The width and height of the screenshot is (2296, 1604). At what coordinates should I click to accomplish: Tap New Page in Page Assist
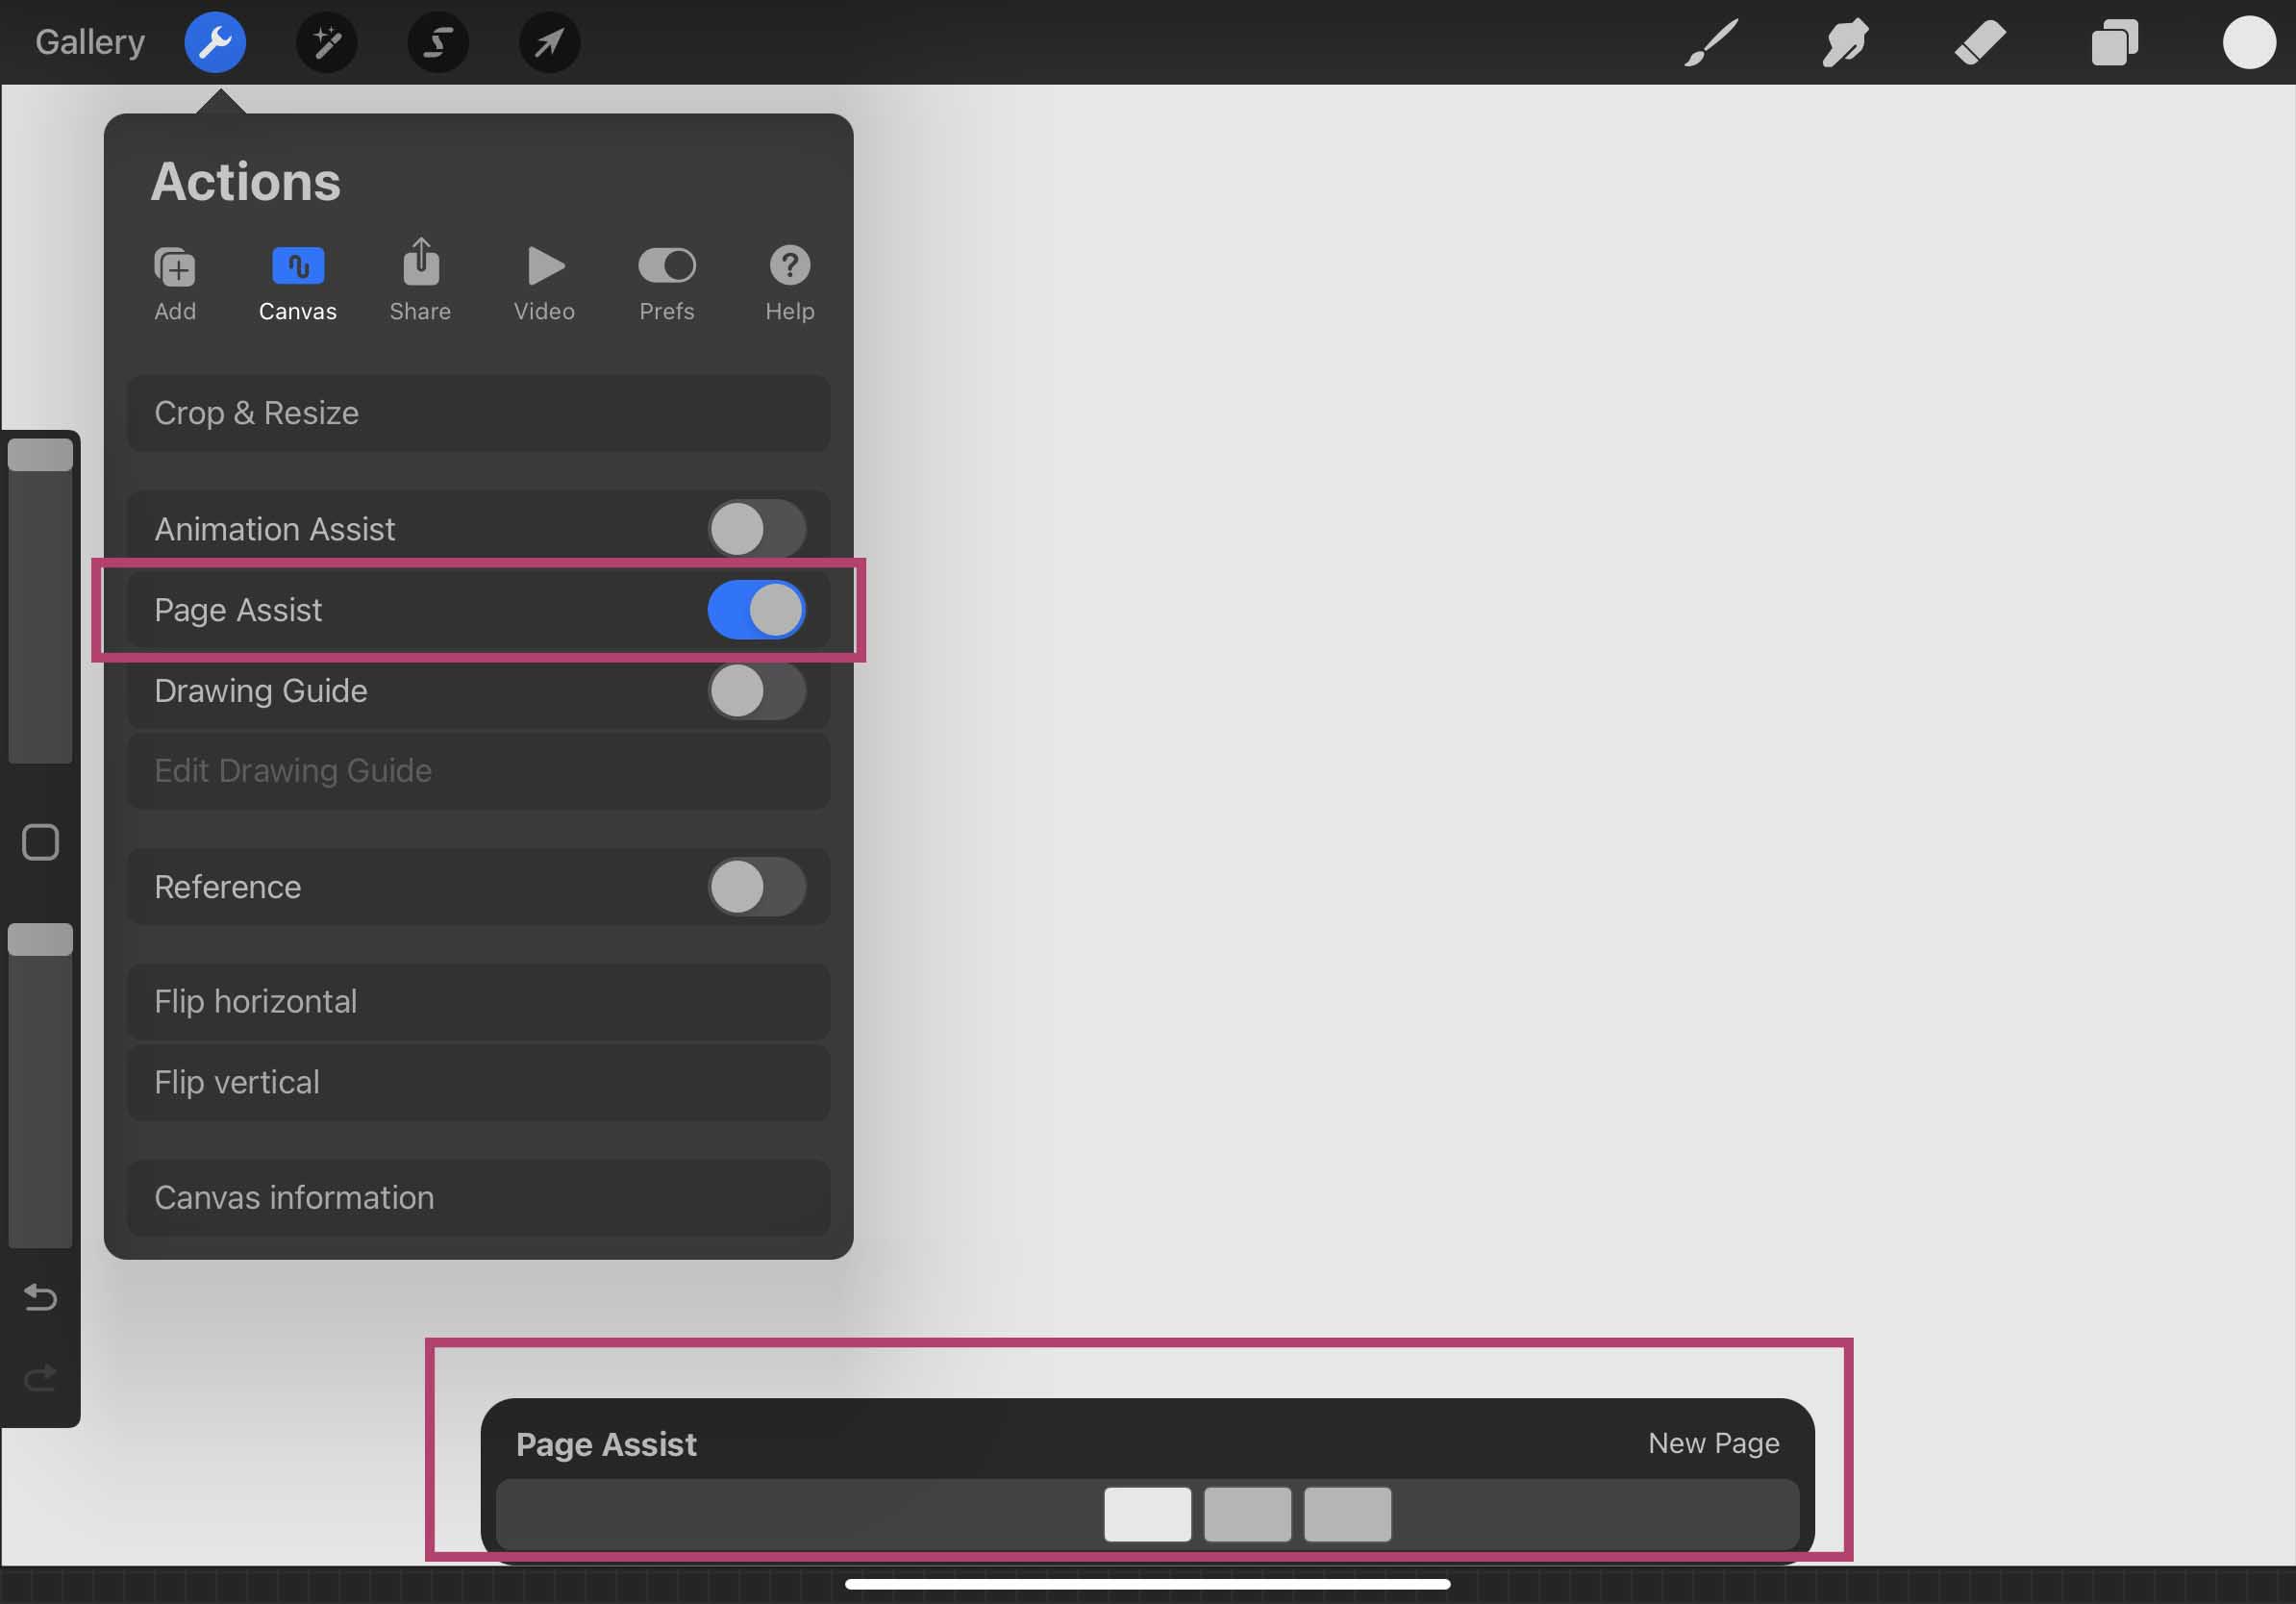1713,1443
